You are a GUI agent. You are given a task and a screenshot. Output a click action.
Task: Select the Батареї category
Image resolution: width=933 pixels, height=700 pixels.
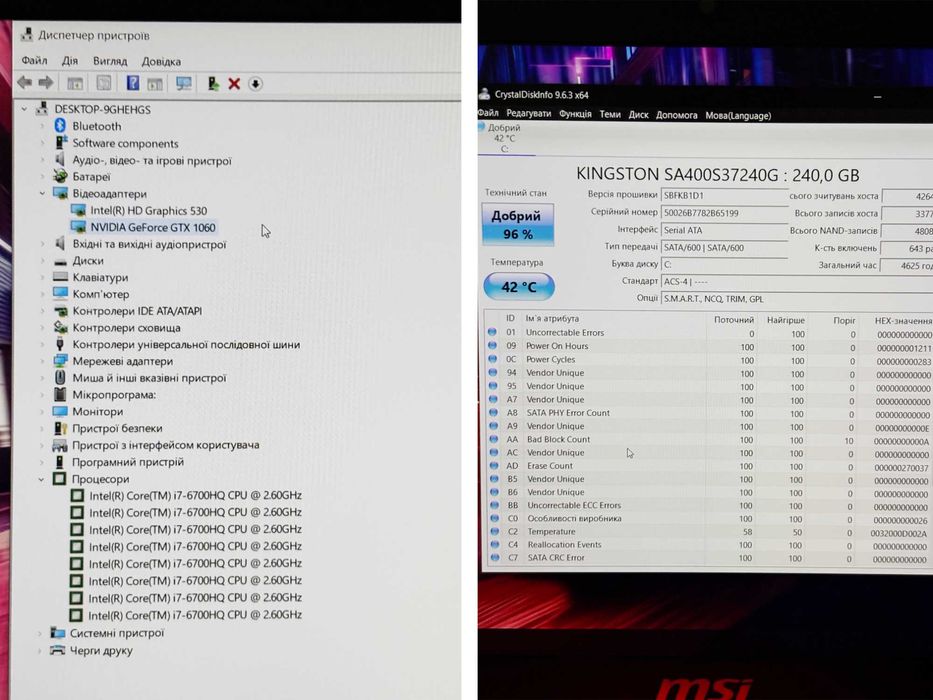click(92, 177)
